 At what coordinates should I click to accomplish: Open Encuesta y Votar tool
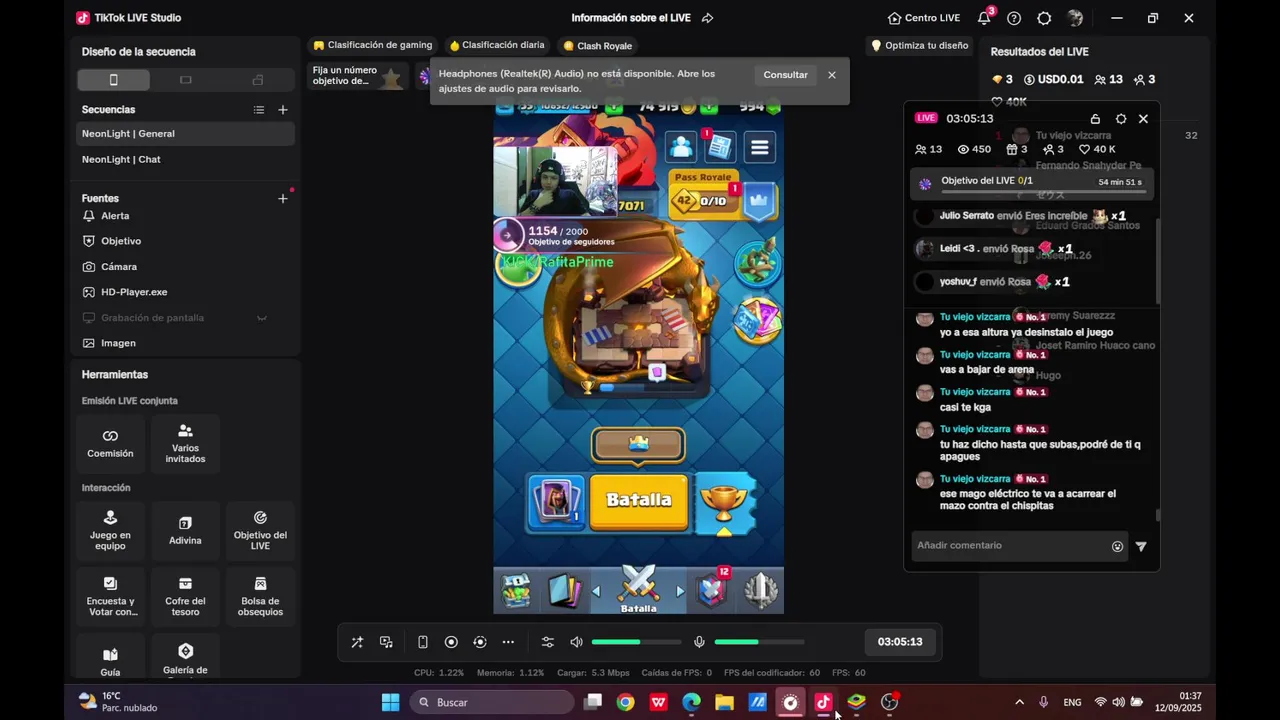(110, 596)
